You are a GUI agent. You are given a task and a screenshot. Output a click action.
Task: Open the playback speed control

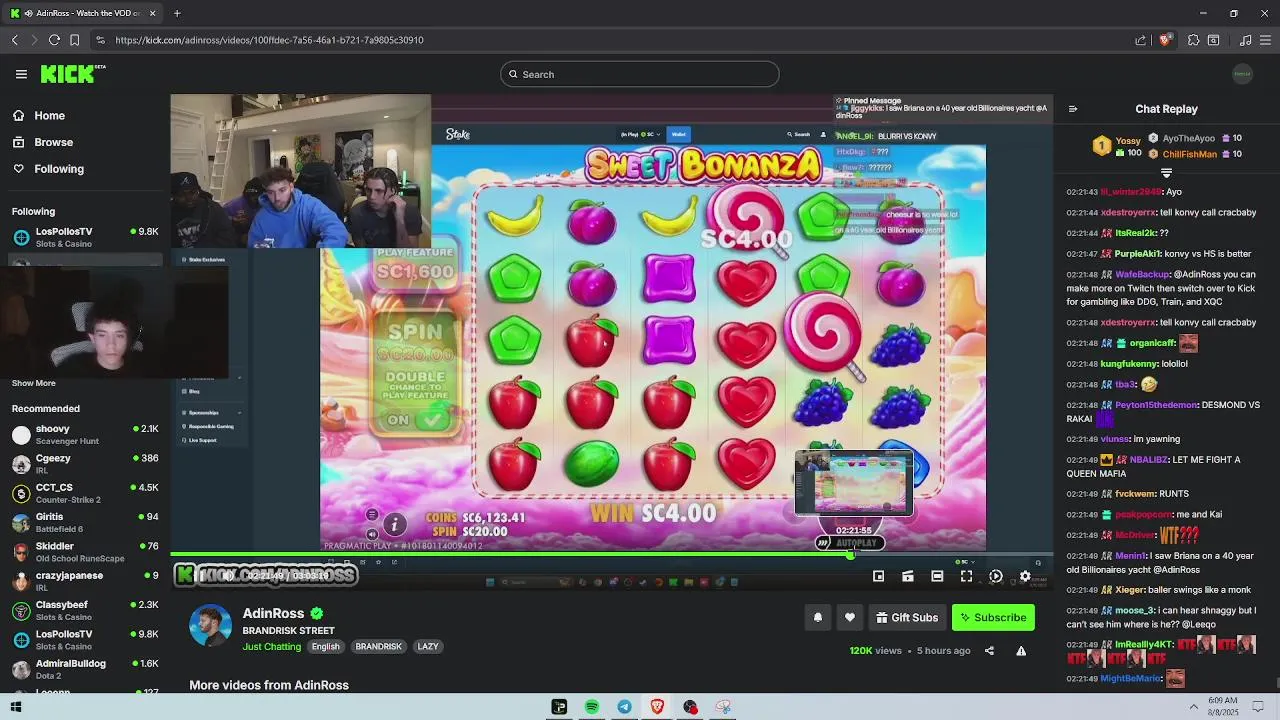click(x=996, y=576)
